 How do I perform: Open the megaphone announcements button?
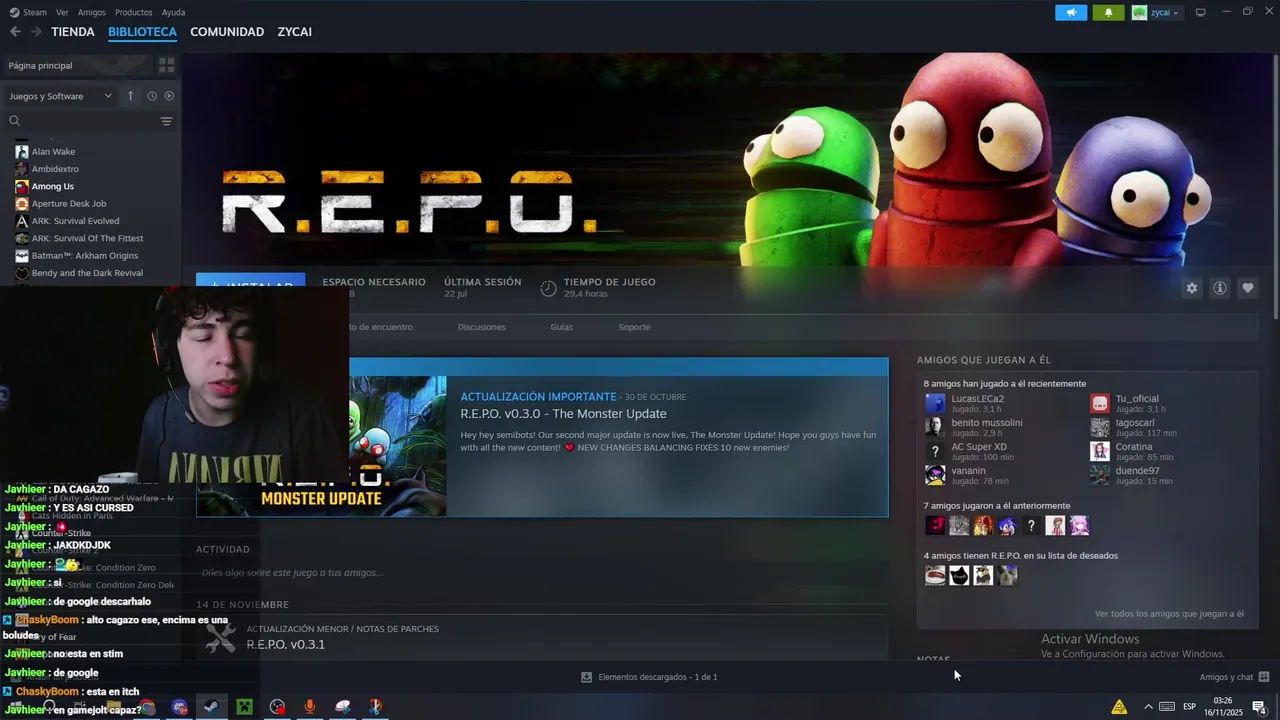click(x=1071, y=13)
